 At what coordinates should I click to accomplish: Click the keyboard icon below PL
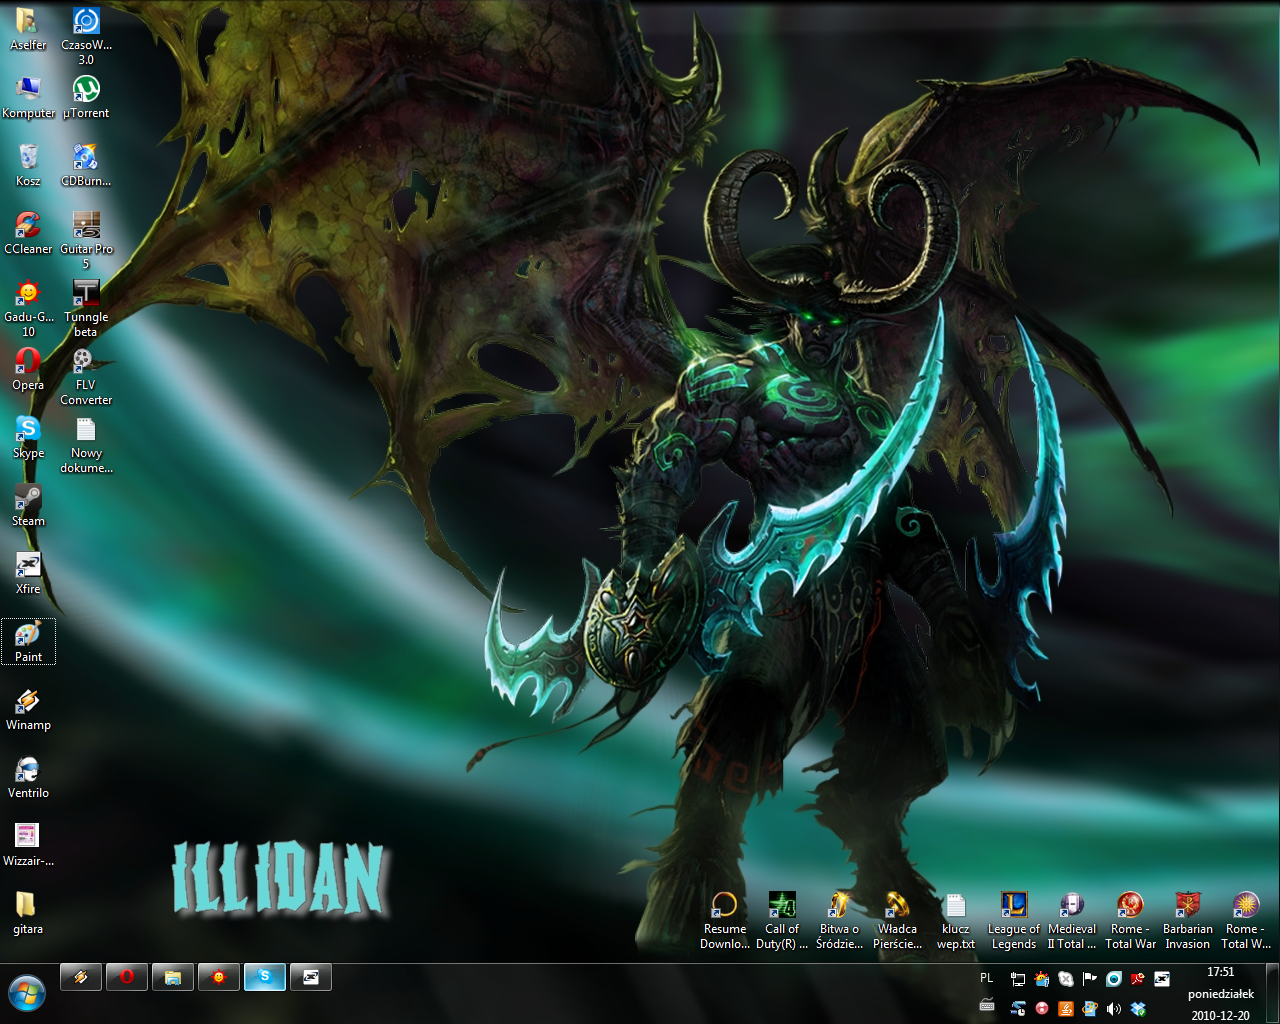coord(987,1005)
